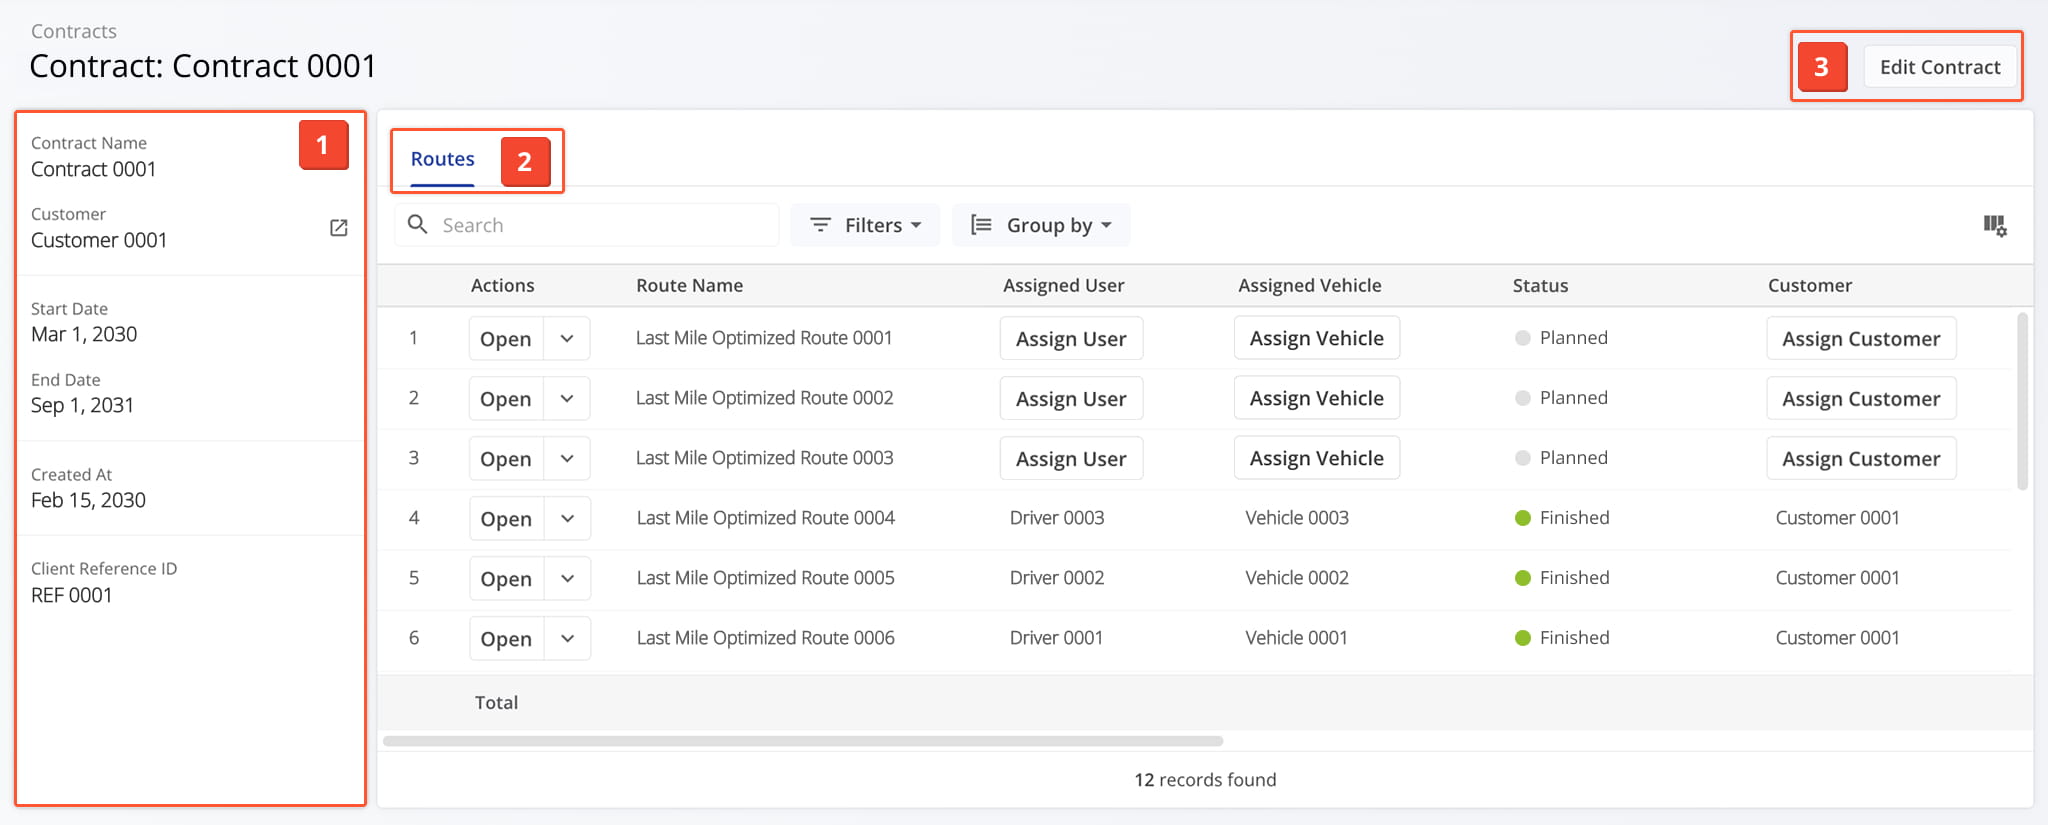The image size is (2048, 825).
Task: Expand the action chevron for Route 0004
Action: tap(567, 519)
